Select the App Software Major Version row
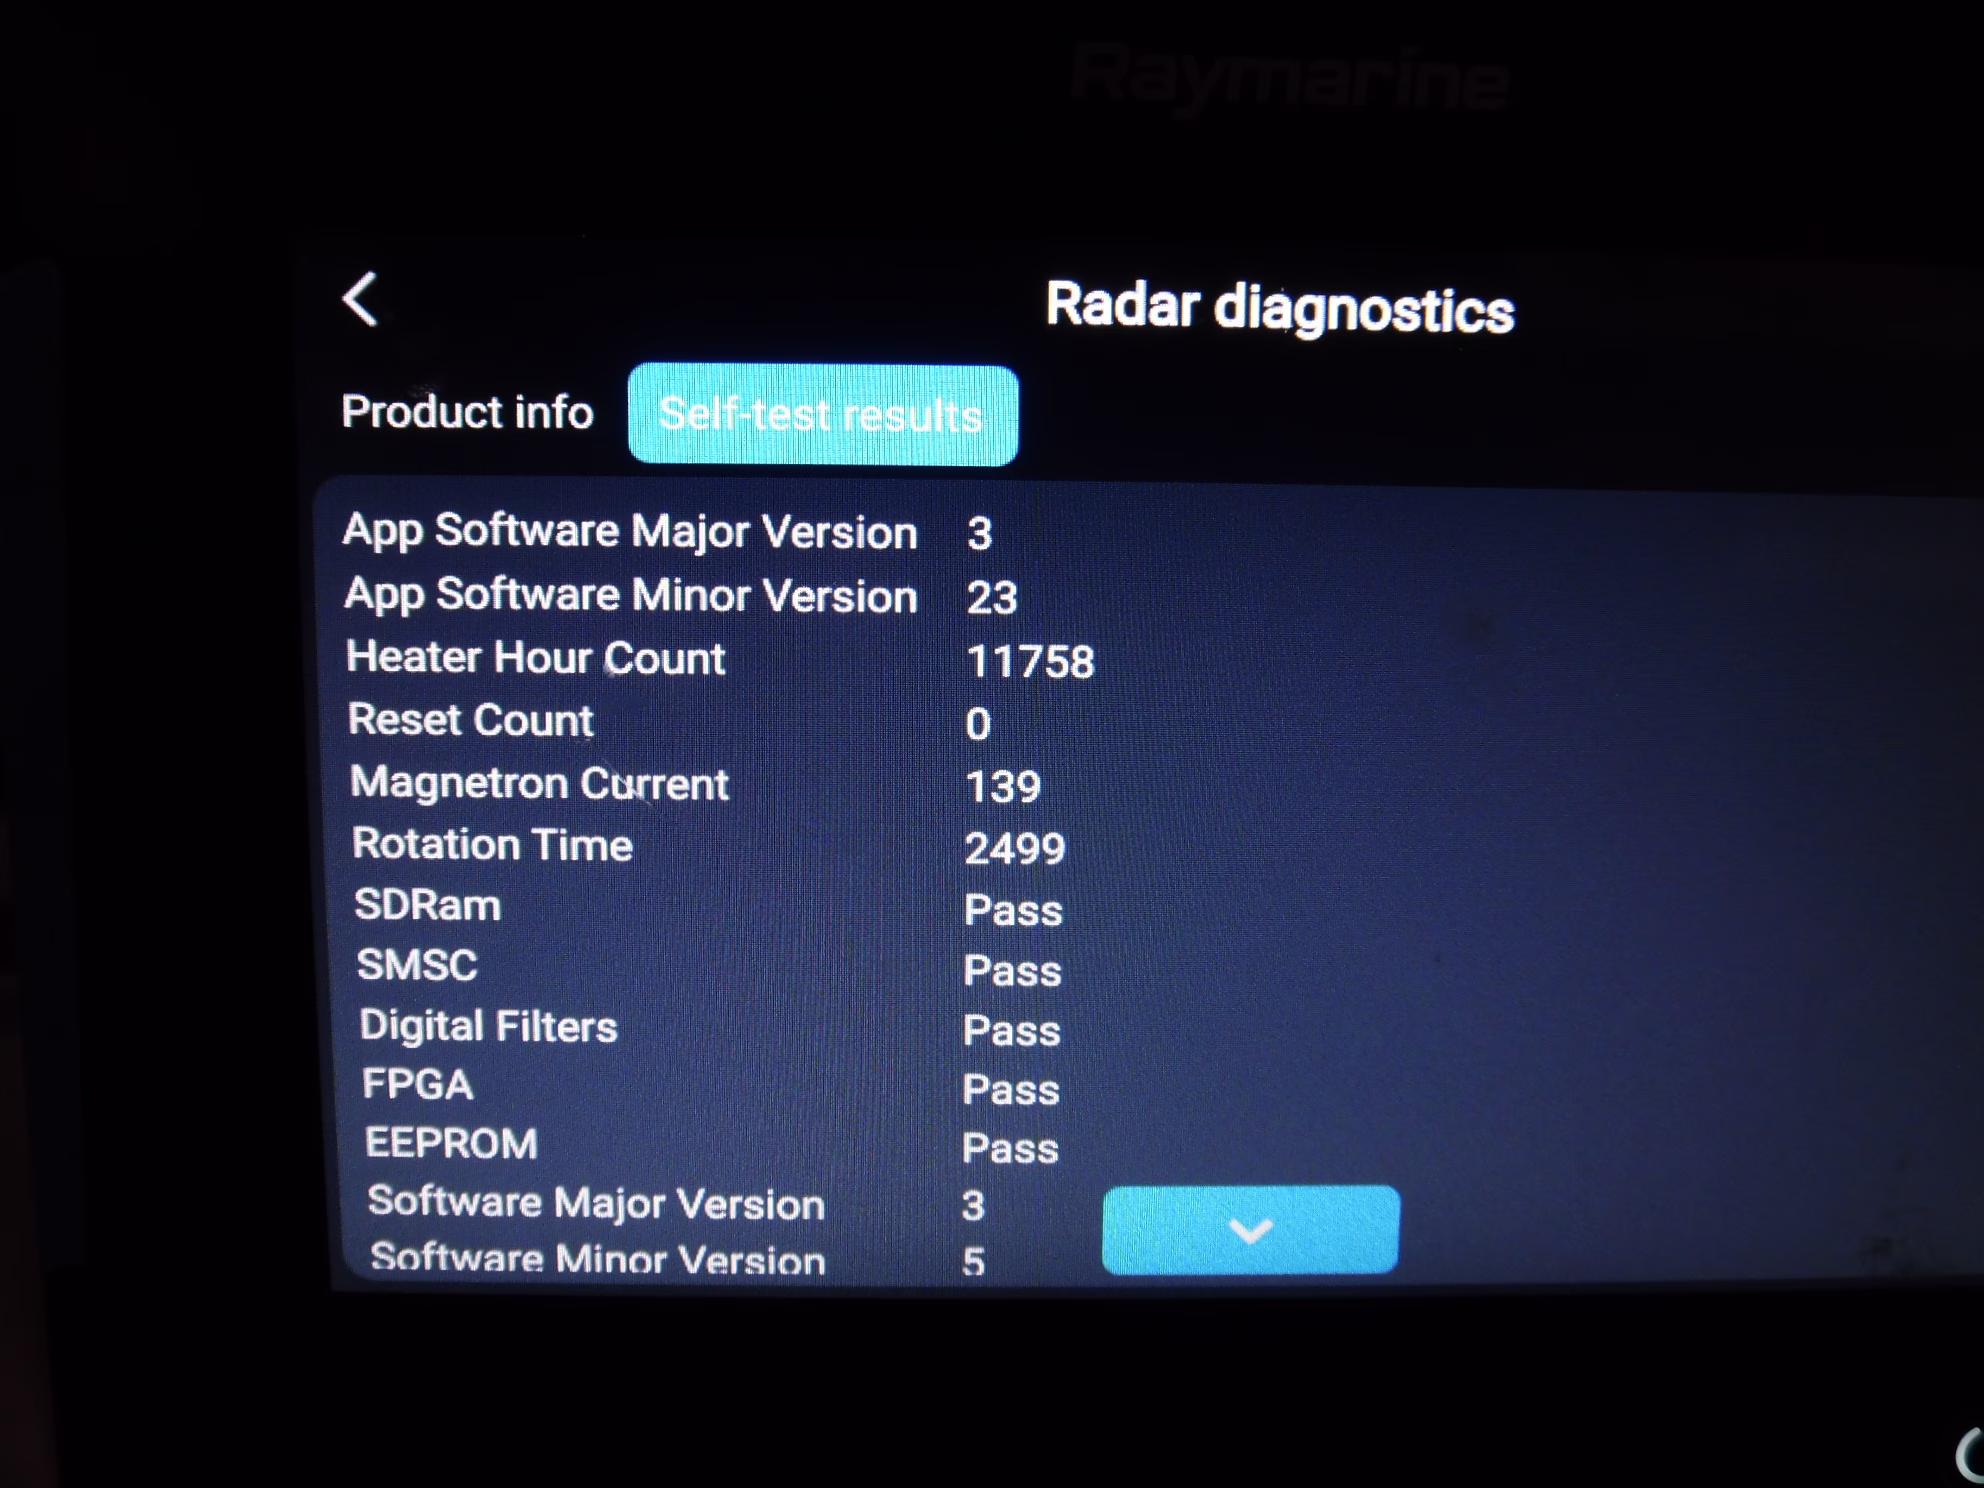1984x1488 pixels. [630, 531]
